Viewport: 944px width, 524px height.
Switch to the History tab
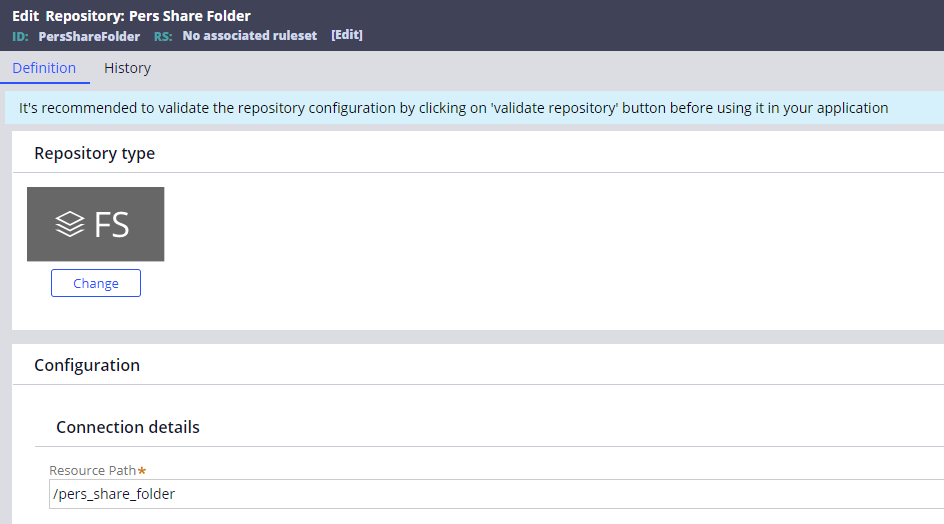pos(127,68)
